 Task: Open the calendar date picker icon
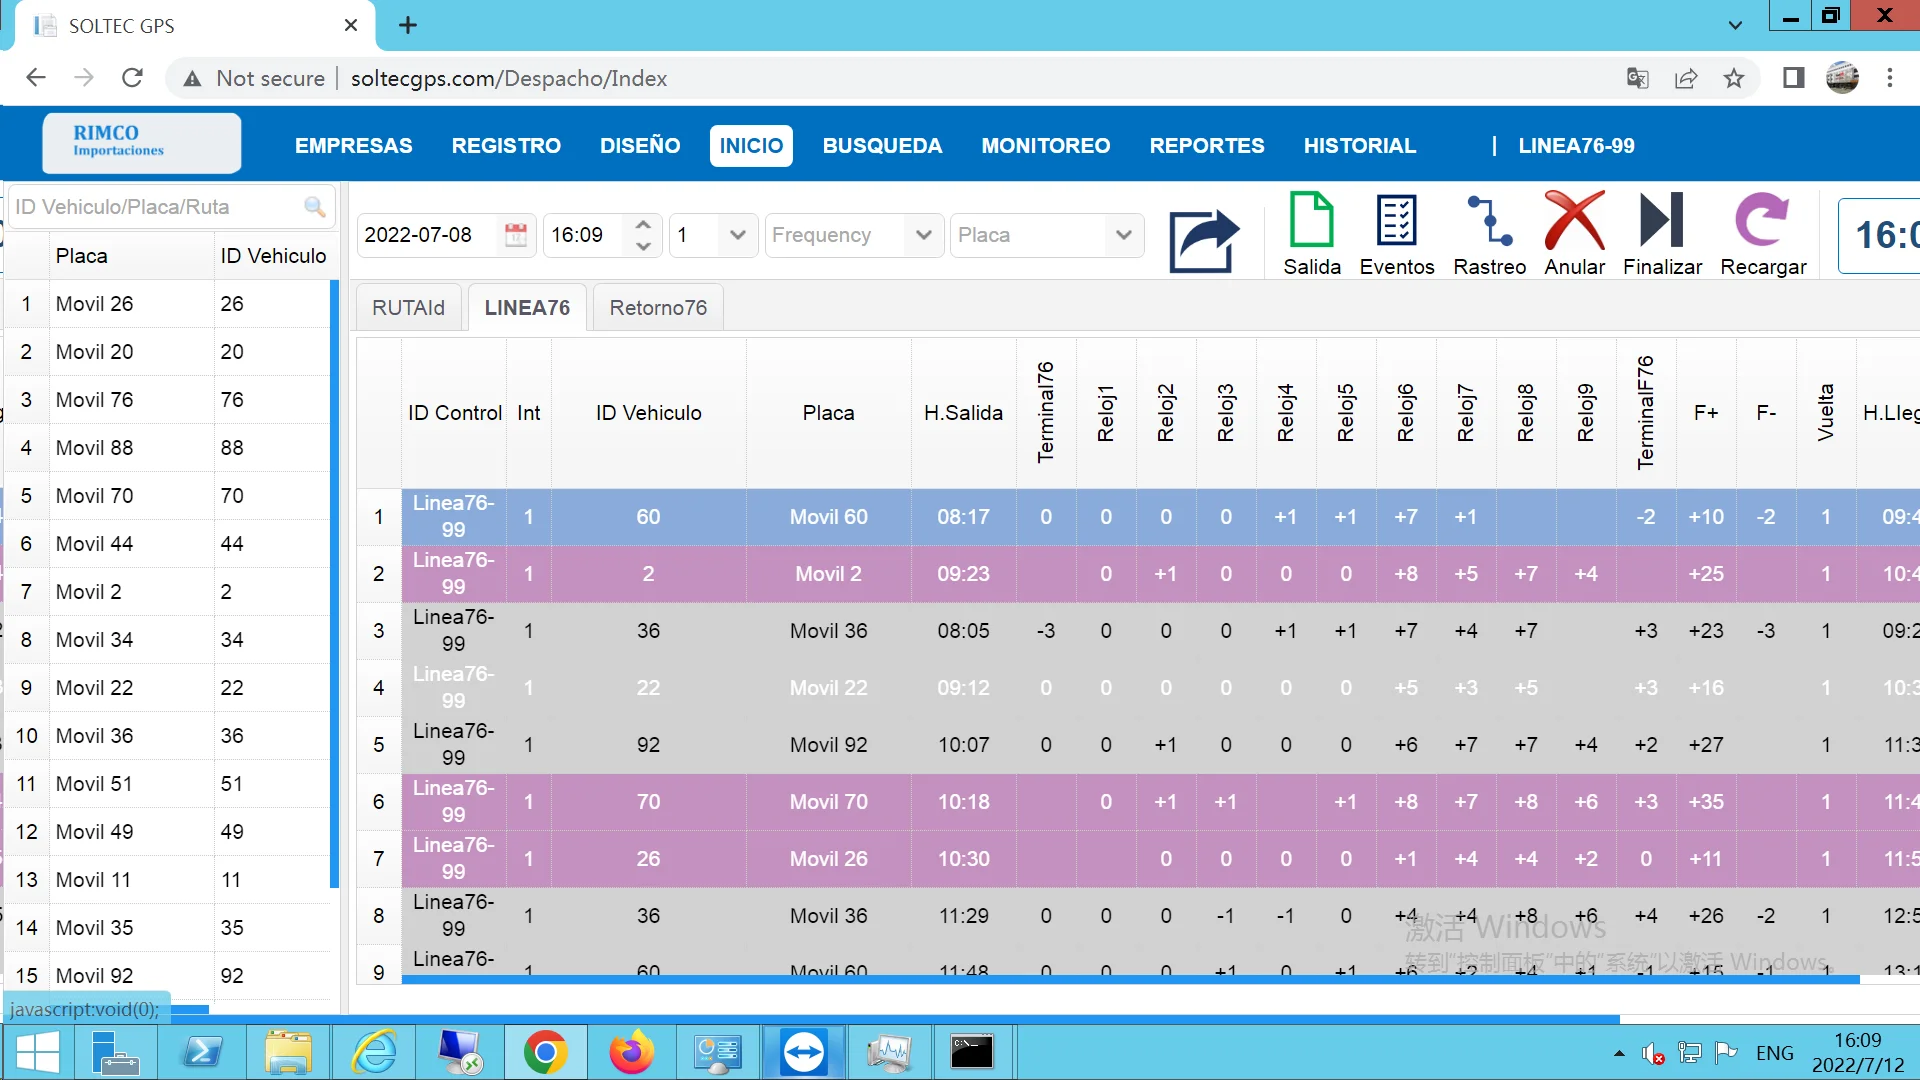516,235
